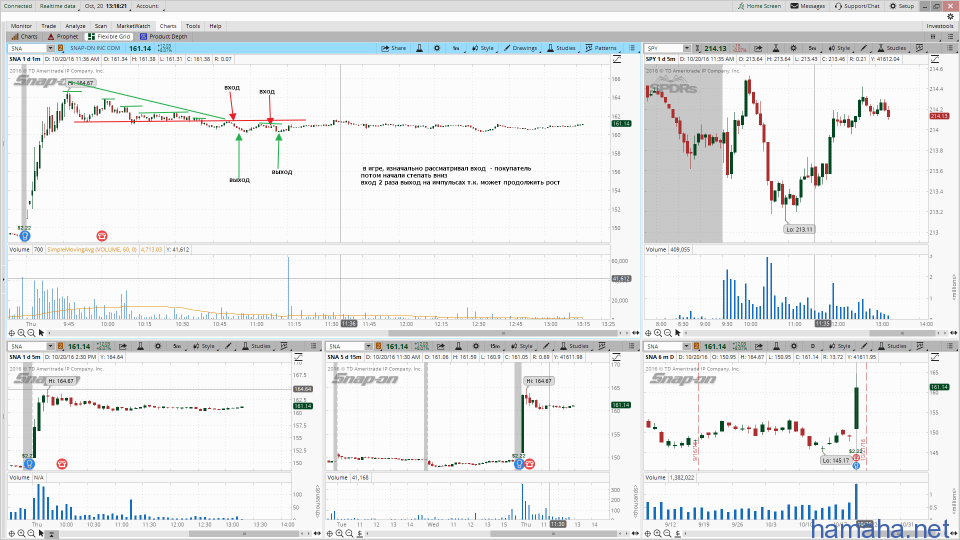Open drawings pencil on SPY chart
Screen dimensions: 960x540
coord(864,48)
